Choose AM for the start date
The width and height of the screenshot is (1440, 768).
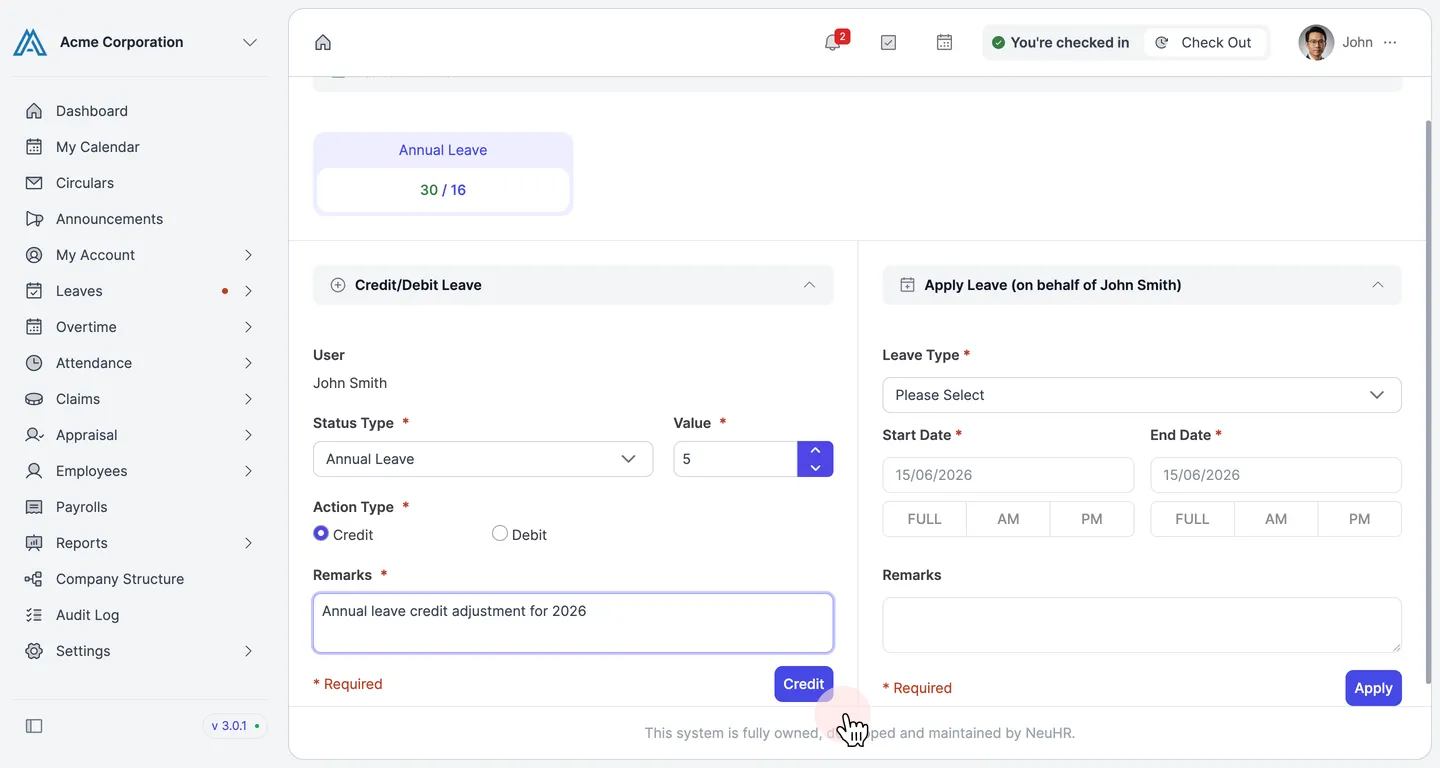coord(1008,519)
